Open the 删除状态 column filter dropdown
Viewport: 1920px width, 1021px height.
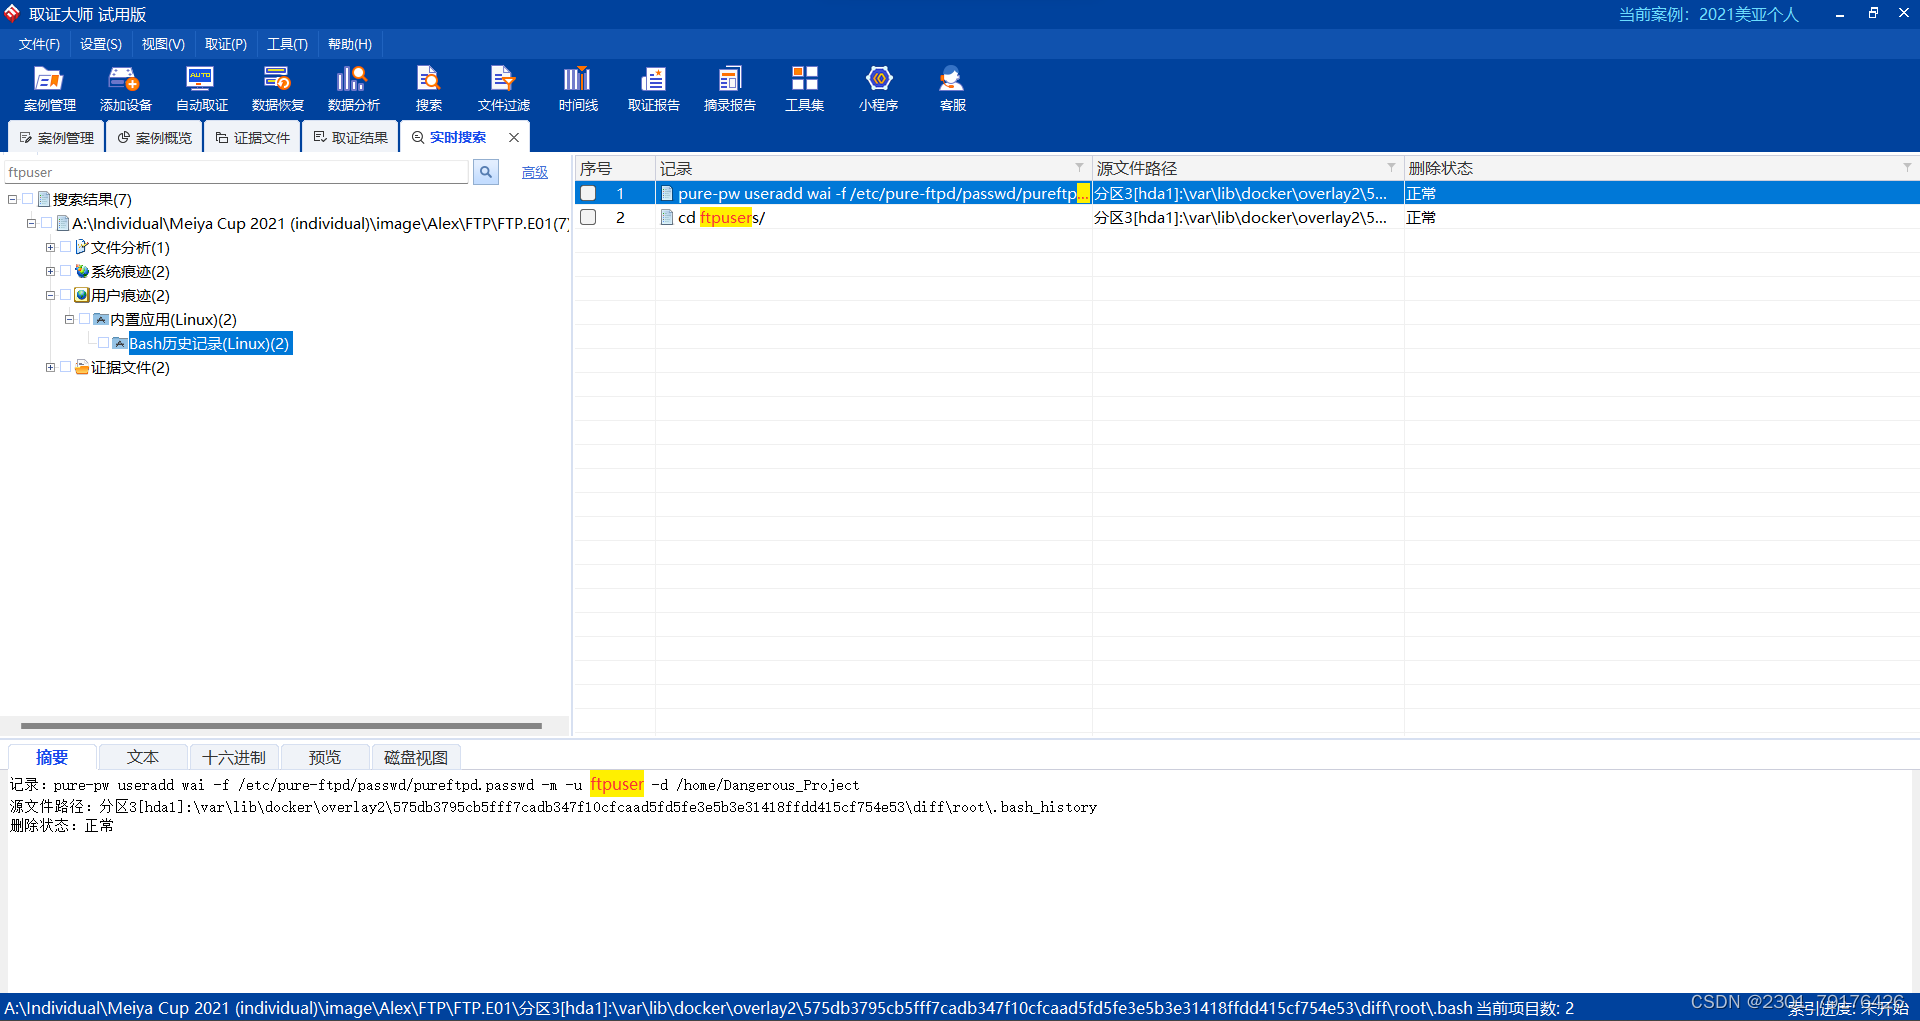point(1907,167)
